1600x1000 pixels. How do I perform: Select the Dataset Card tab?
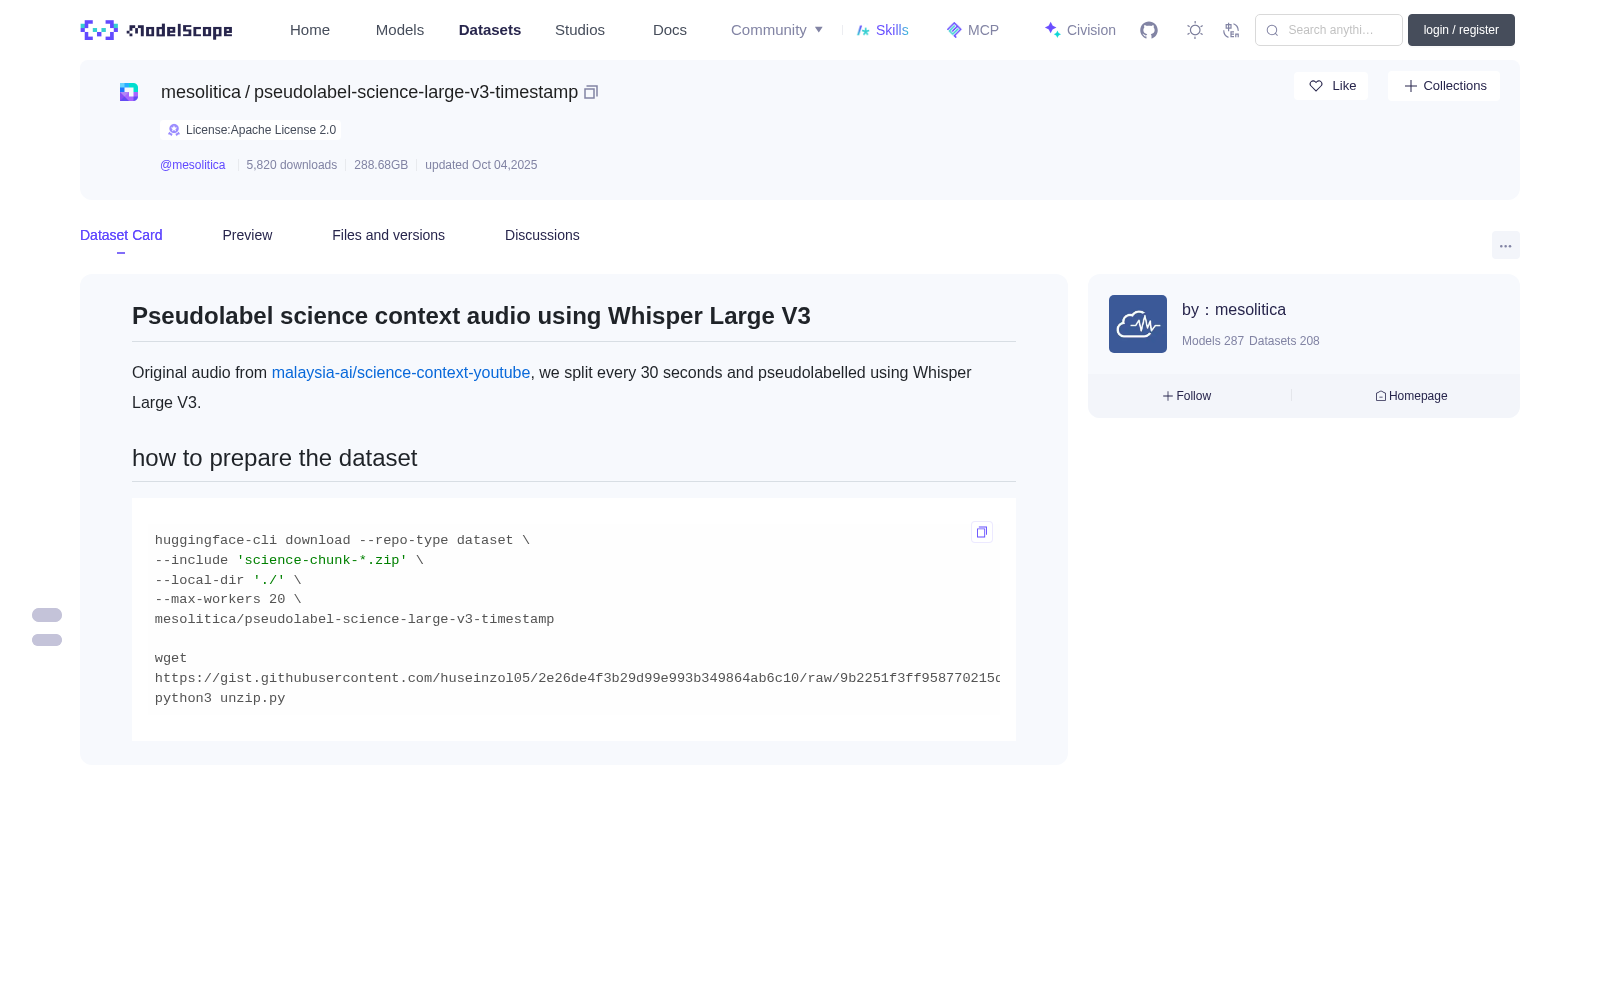[121, 235]
